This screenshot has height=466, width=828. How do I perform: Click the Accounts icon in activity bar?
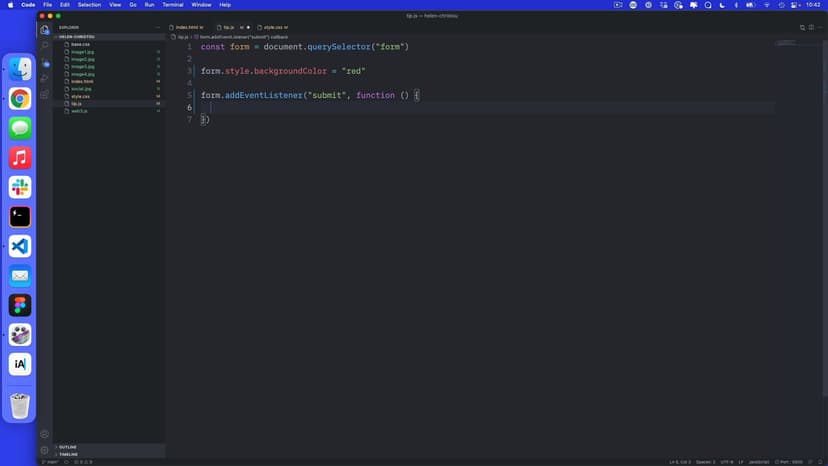45,434
